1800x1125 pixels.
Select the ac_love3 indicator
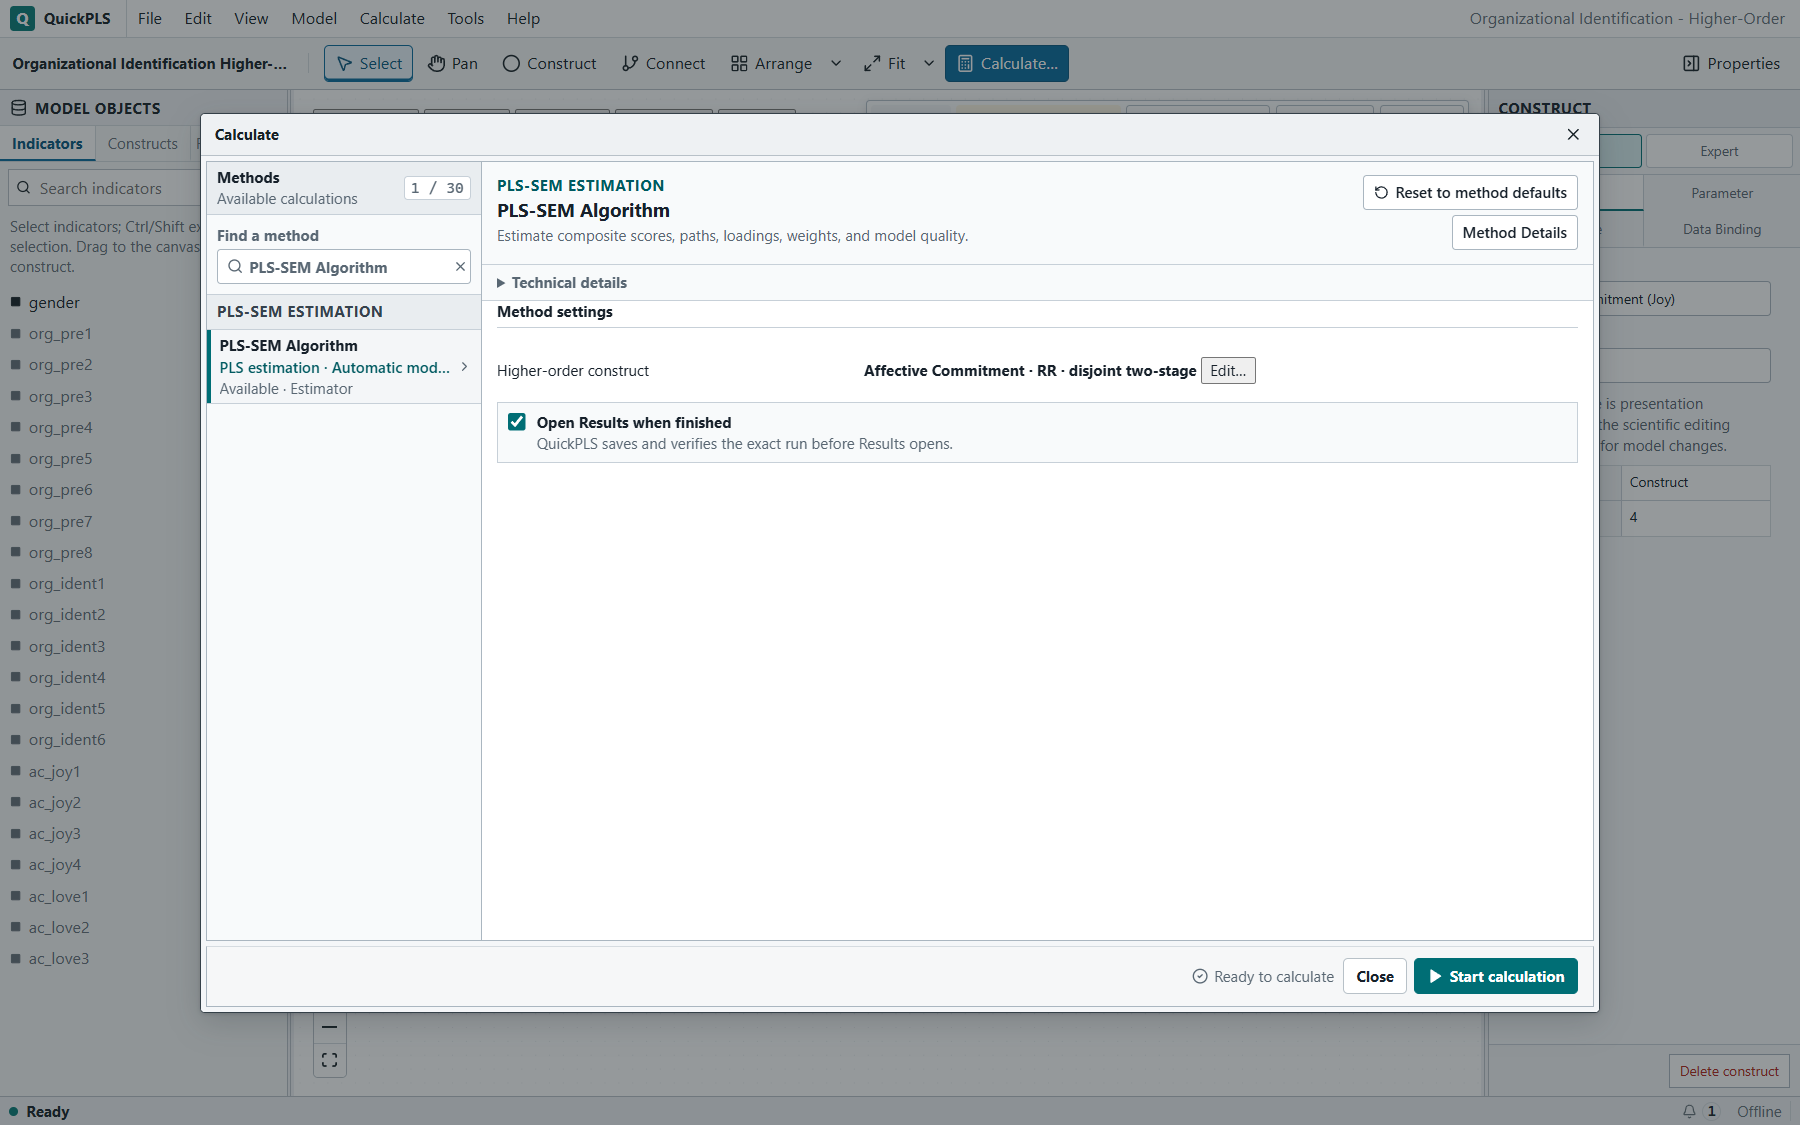tap(58, 959)
